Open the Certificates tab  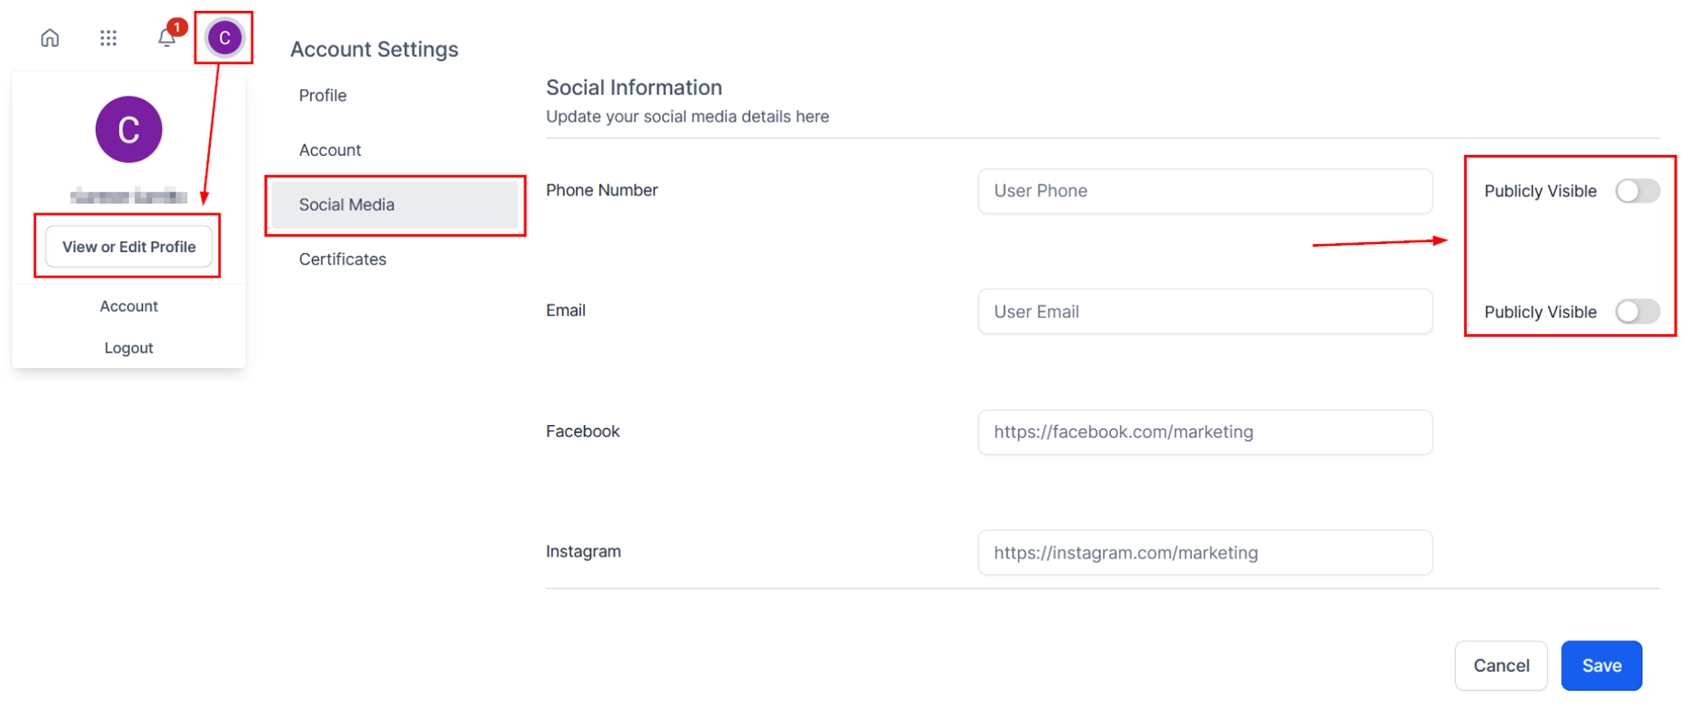tap(343, 259)
